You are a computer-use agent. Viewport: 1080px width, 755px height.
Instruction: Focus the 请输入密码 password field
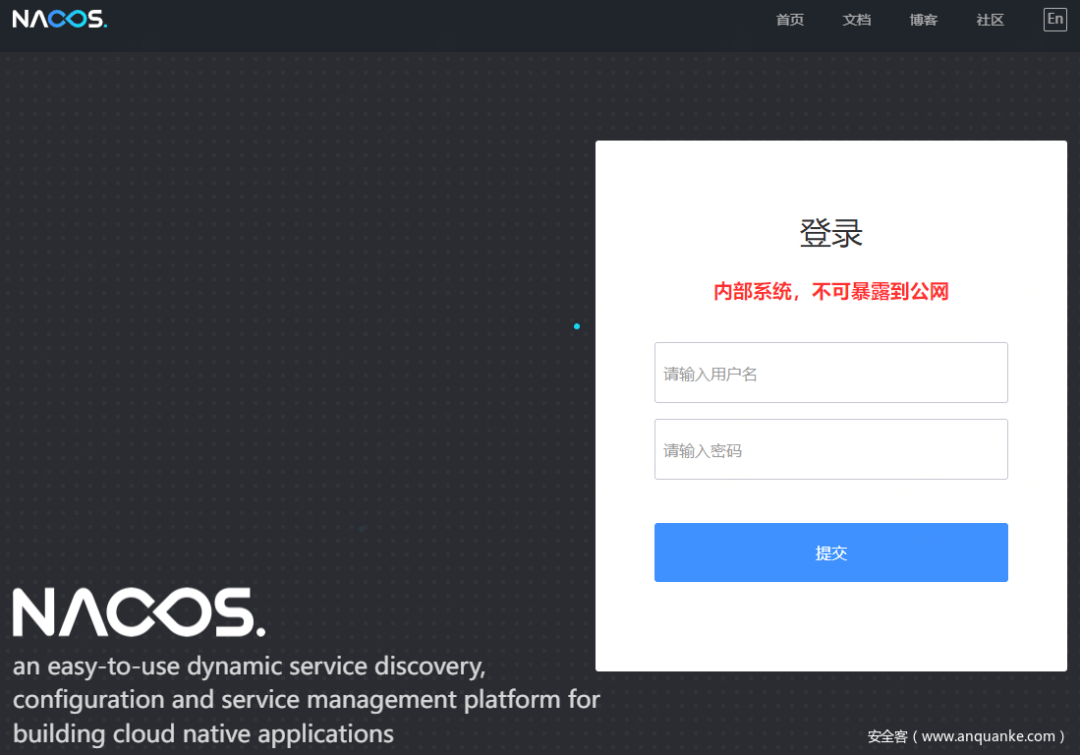click(x=831, y=449)
